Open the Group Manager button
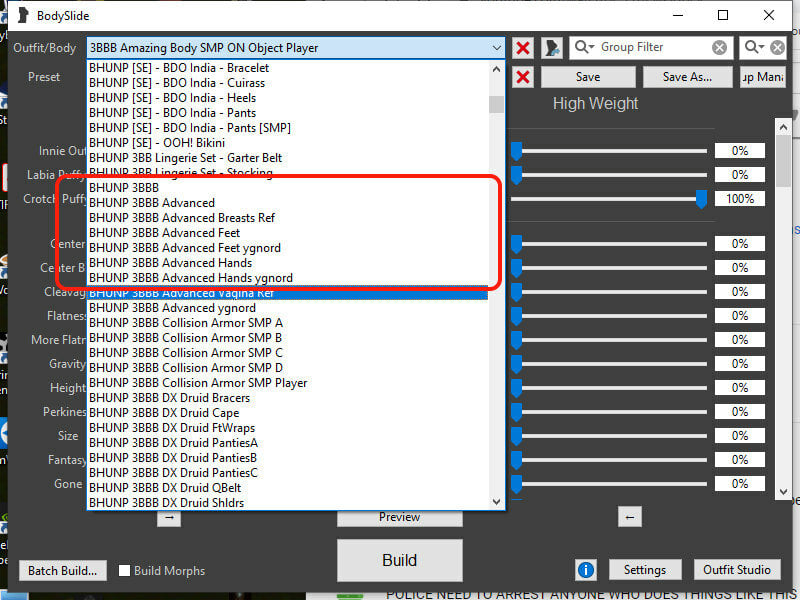Viewport: 800px width, 600px height. 763,77
